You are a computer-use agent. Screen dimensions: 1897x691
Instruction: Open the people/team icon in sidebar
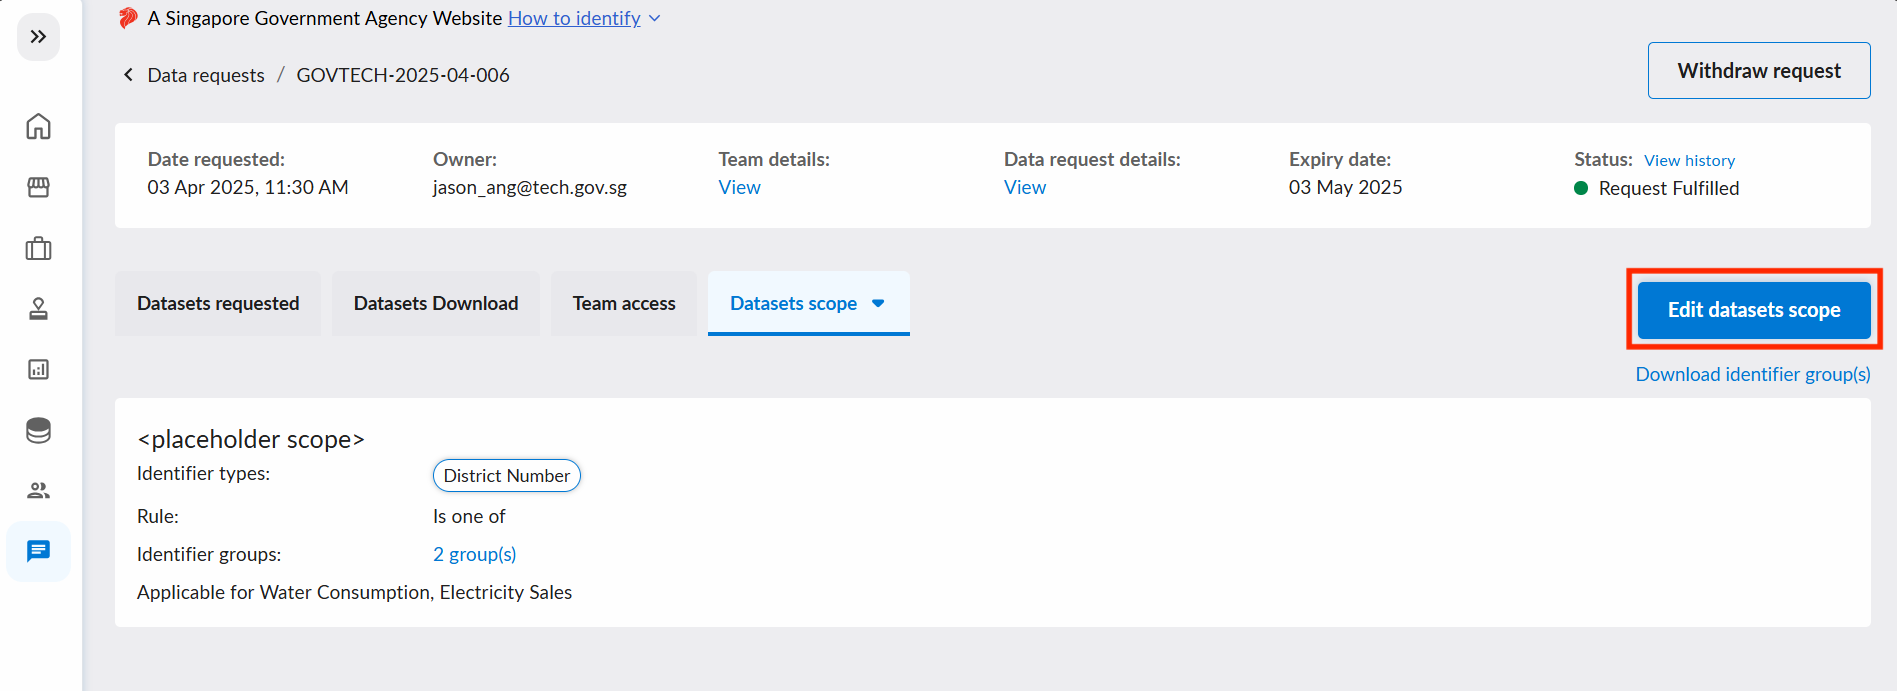(38, 490)
